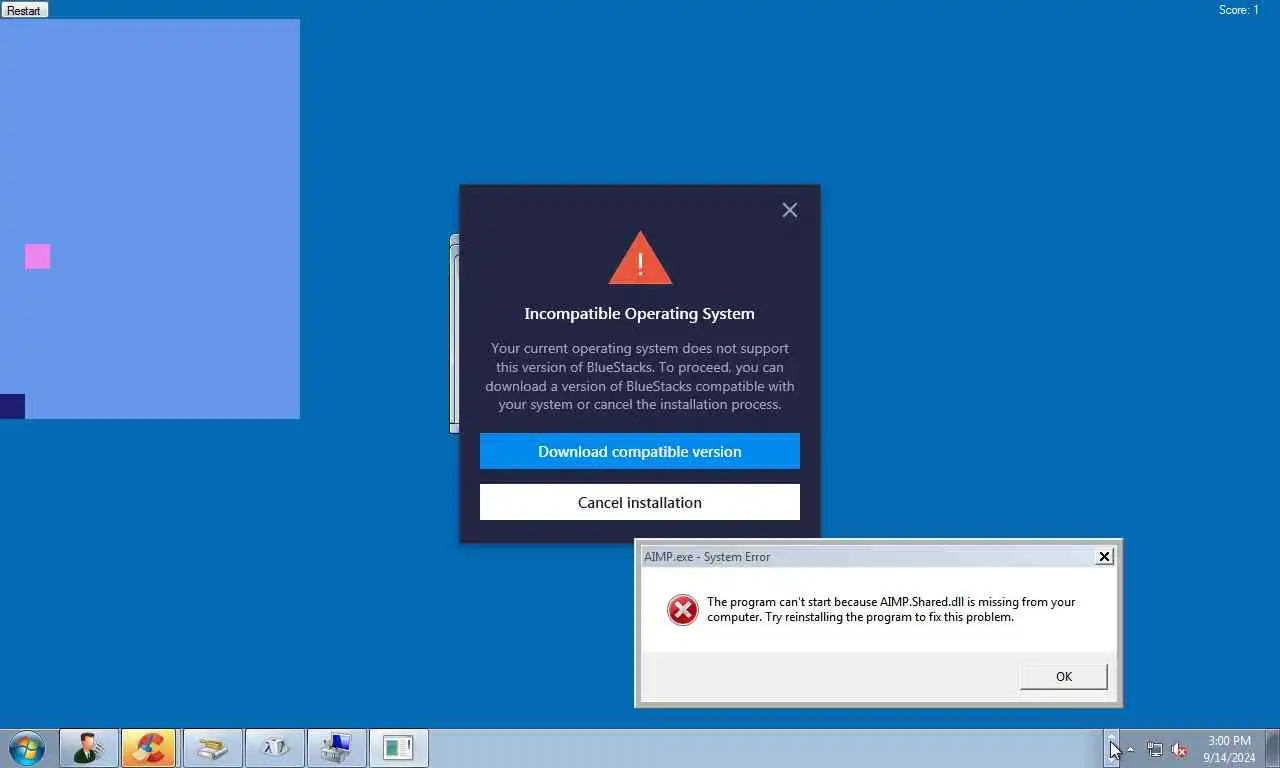Open the network status tray icon
This screenshot has height=768, width=1280.
(1155, 749)
